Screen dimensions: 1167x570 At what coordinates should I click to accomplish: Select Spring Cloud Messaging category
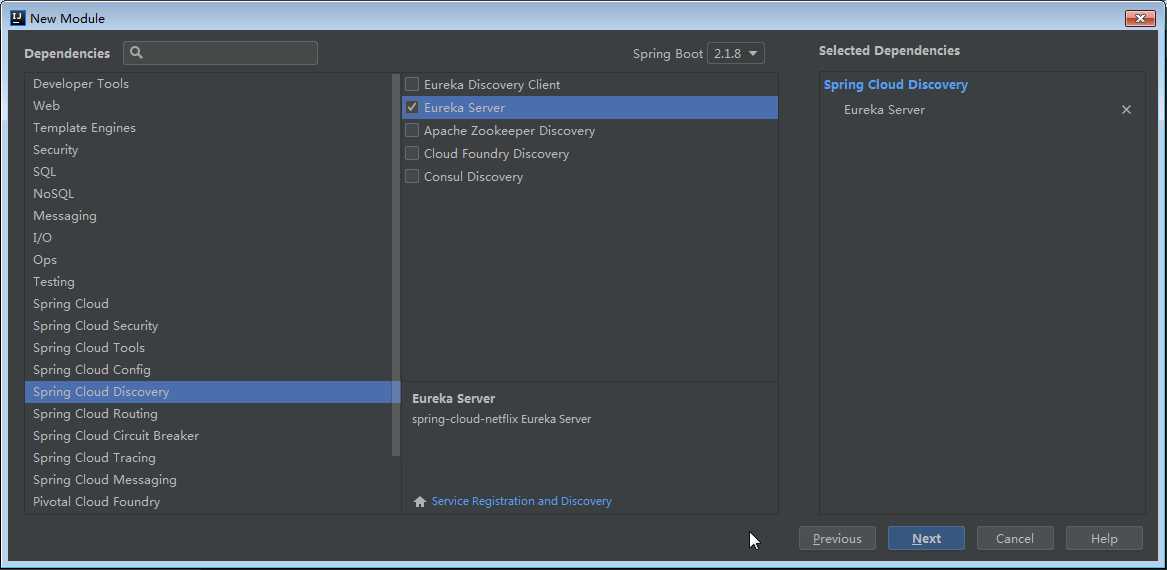click(208, 480)
